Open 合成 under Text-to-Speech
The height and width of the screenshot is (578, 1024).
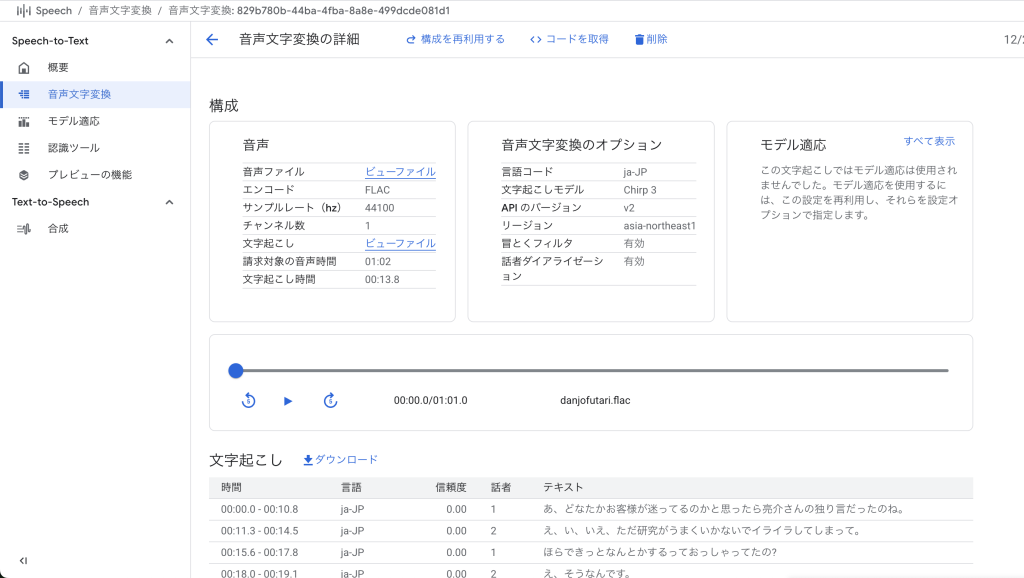click(x=58, y=229)
